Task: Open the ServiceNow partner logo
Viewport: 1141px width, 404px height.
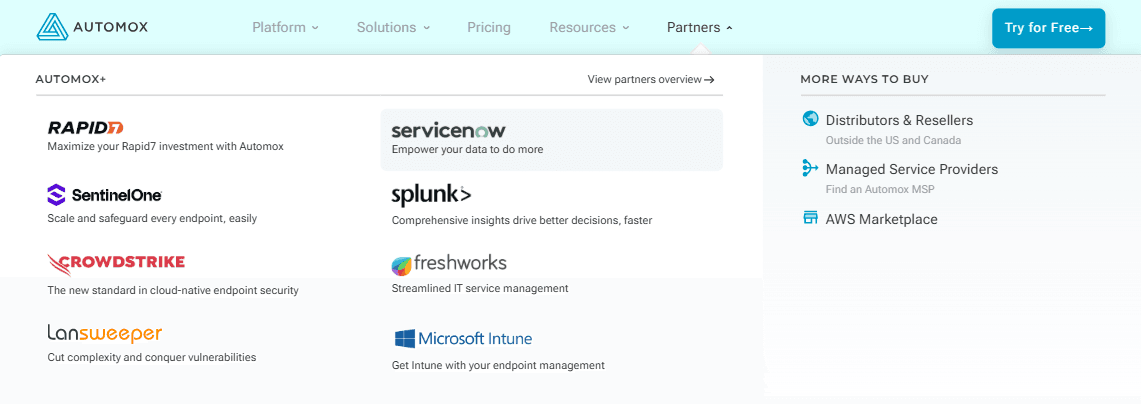Action: tap(448, 131)
